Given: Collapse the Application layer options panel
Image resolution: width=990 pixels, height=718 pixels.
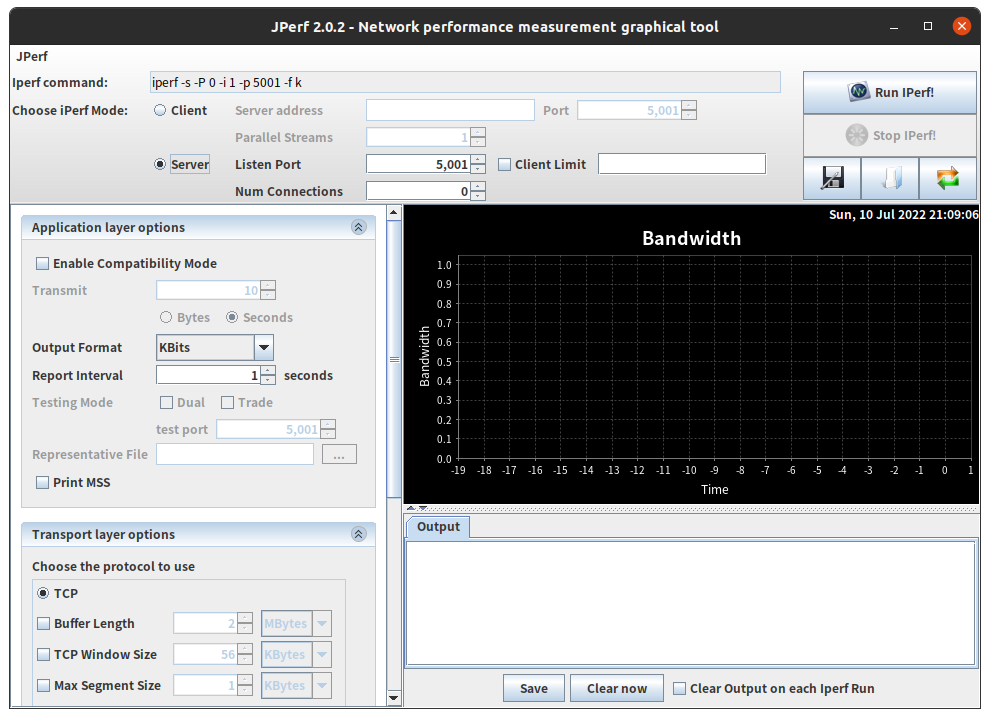Looking at the screenshot, I should coord(359,227).
